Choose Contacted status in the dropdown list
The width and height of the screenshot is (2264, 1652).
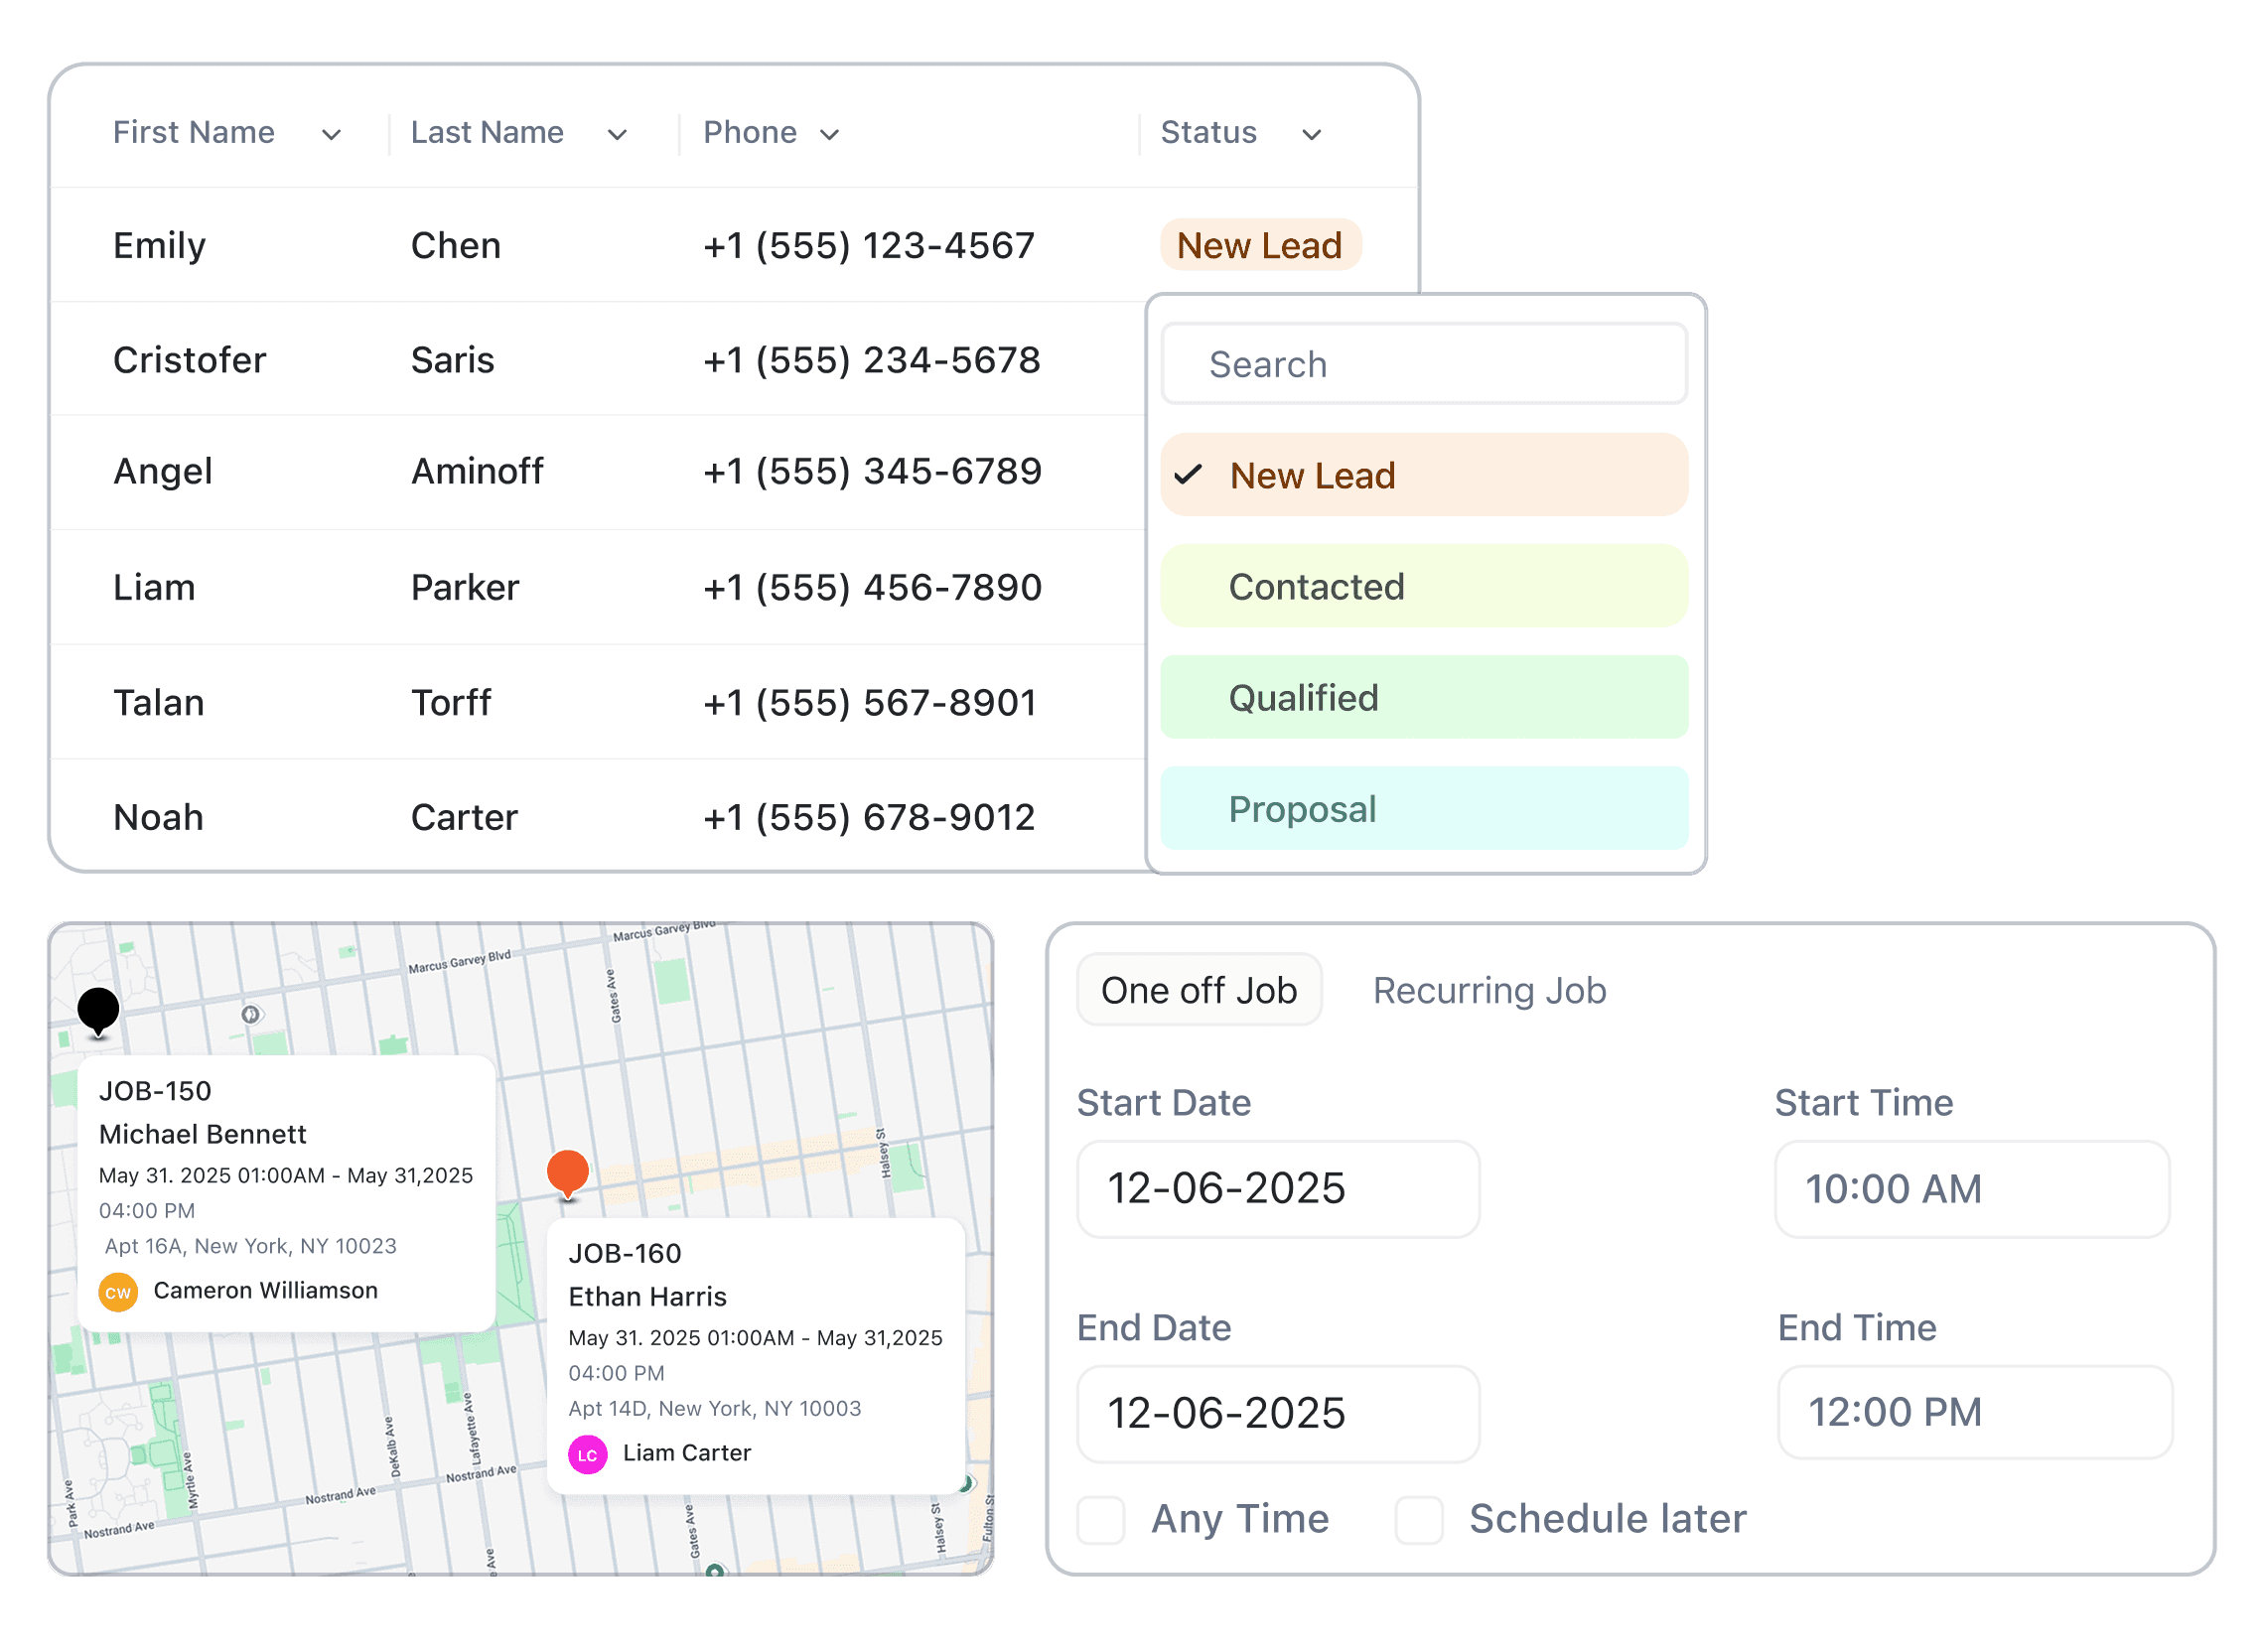pos(1423,587)
